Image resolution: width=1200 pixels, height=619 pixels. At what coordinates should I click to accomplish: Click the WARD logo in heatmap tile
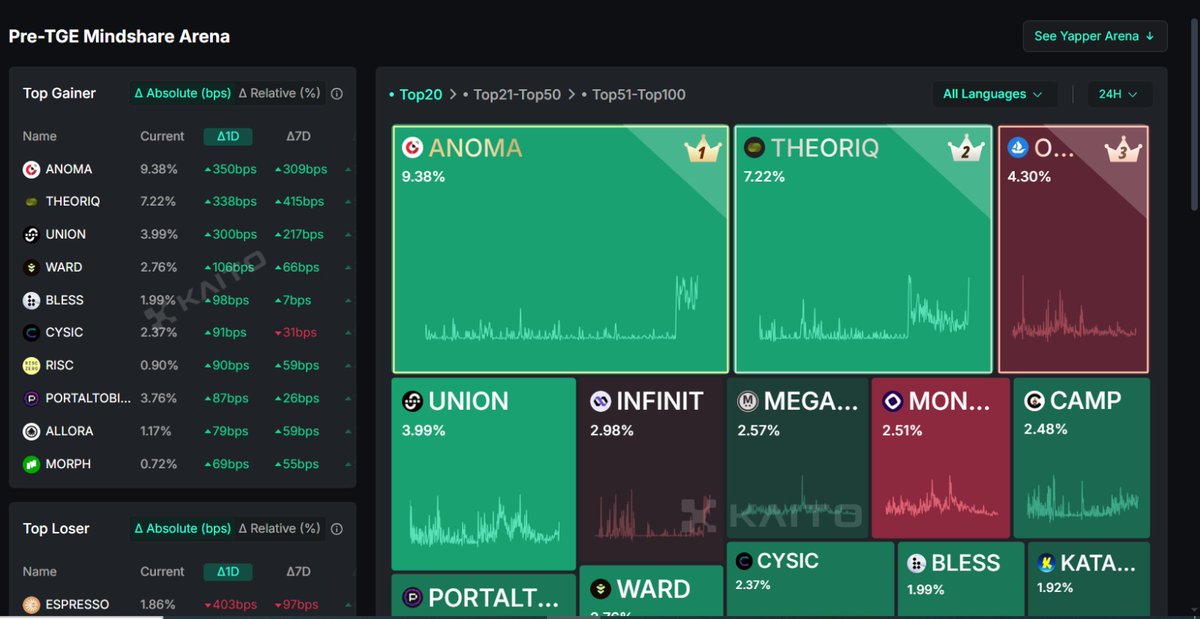click(600, 588)
